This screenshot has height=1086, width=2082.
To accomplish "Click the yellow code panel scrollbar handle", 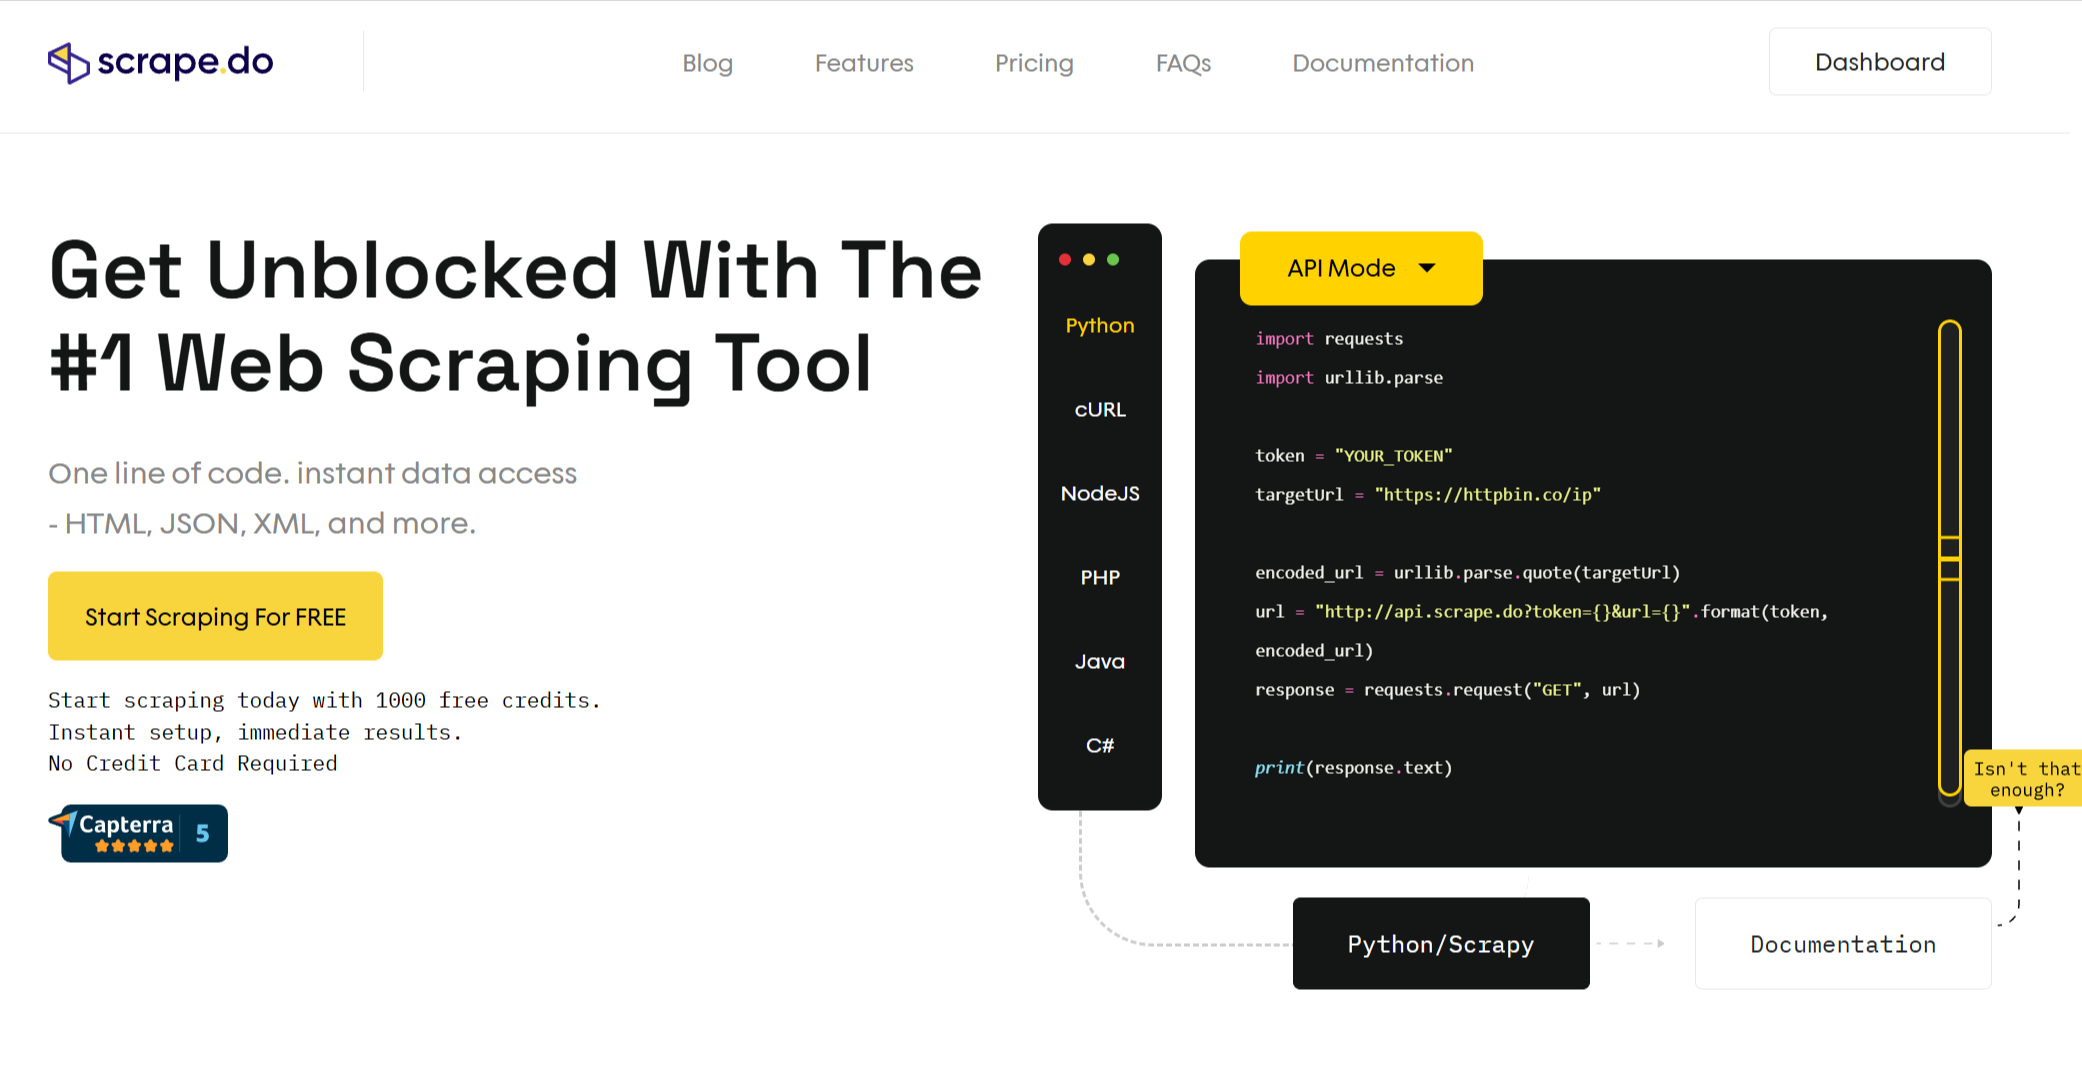I will tap(1949, 558).
